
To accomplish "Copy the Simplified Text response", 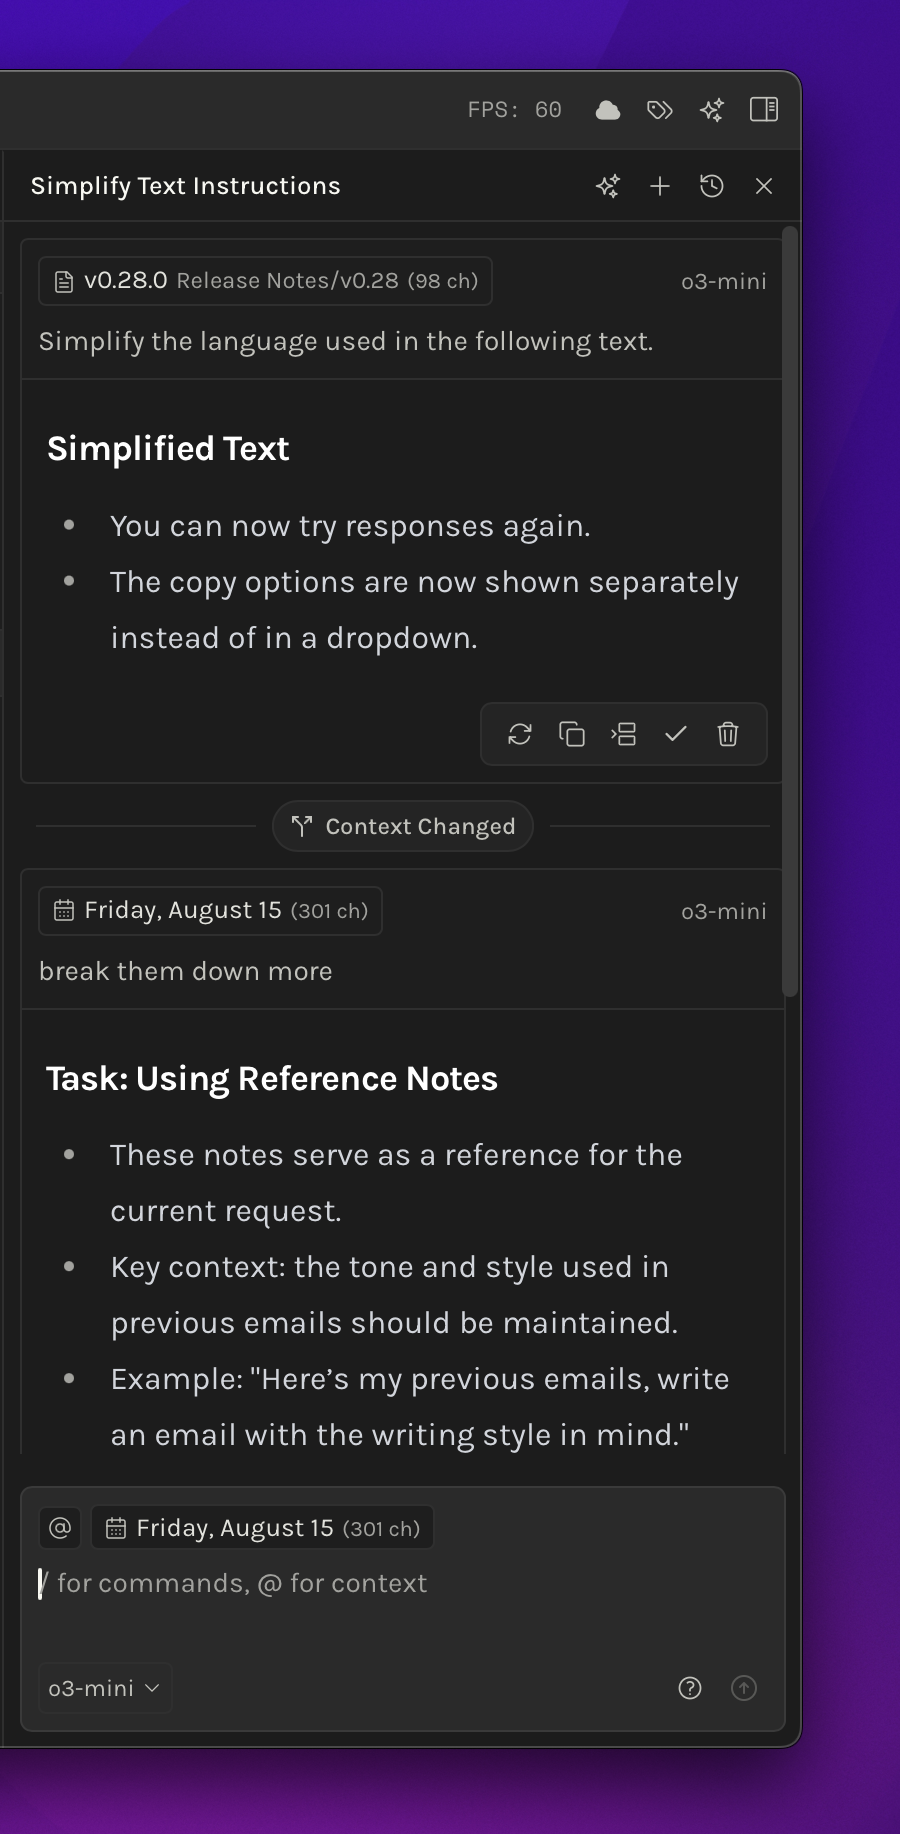I will 572,734.
